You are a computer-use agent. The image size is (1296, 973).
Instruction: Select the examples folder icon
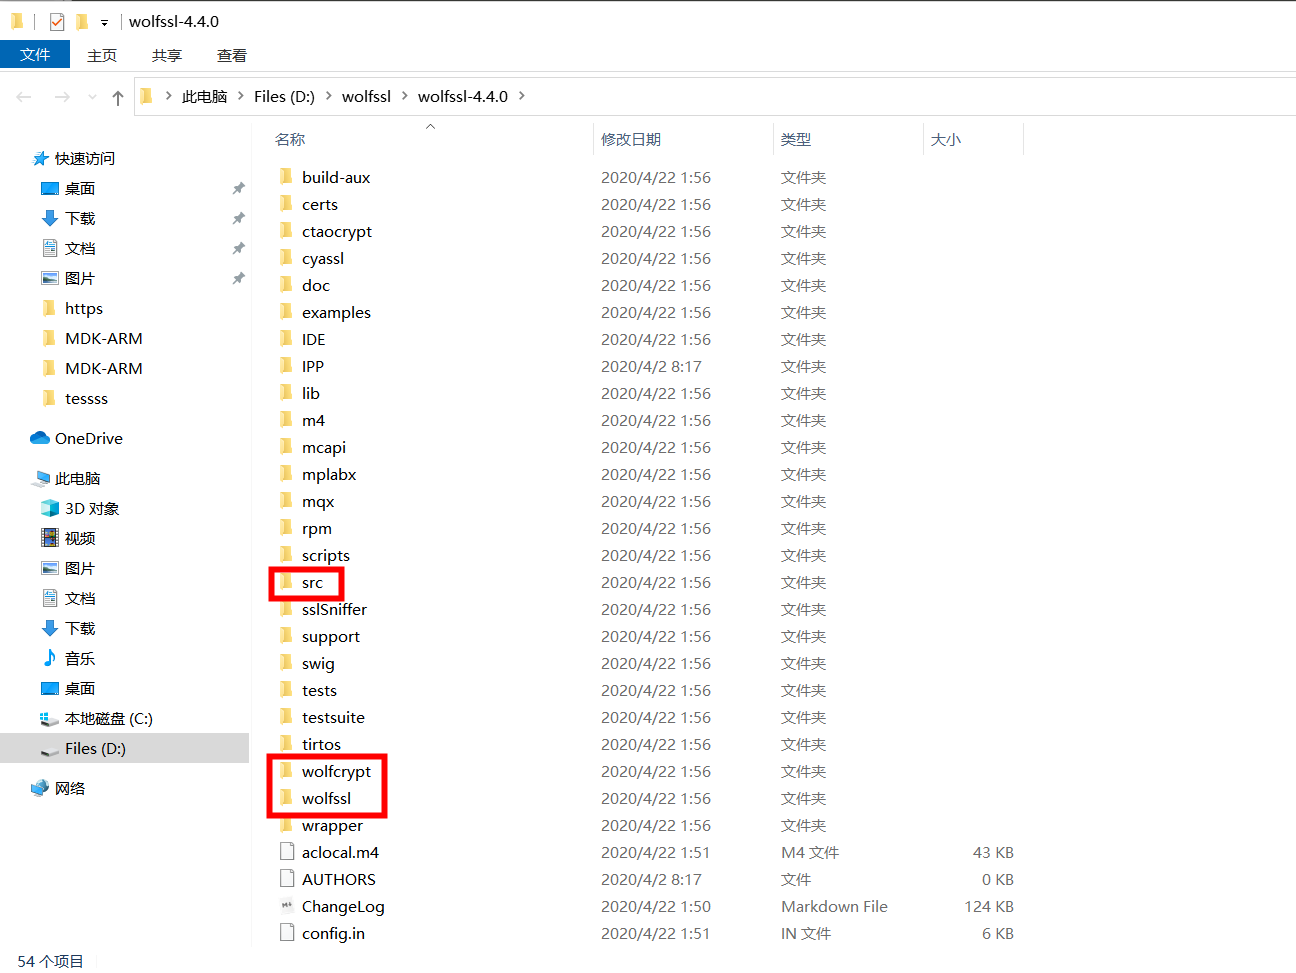pos(286,312)
